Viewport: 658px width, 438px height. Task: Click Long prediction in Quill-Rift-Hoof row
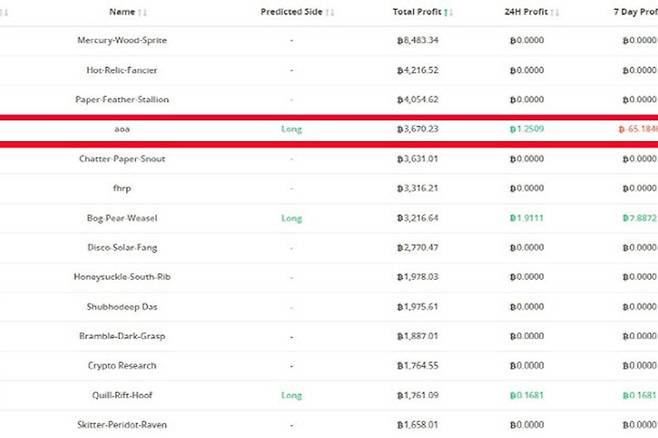coord(291,395)
